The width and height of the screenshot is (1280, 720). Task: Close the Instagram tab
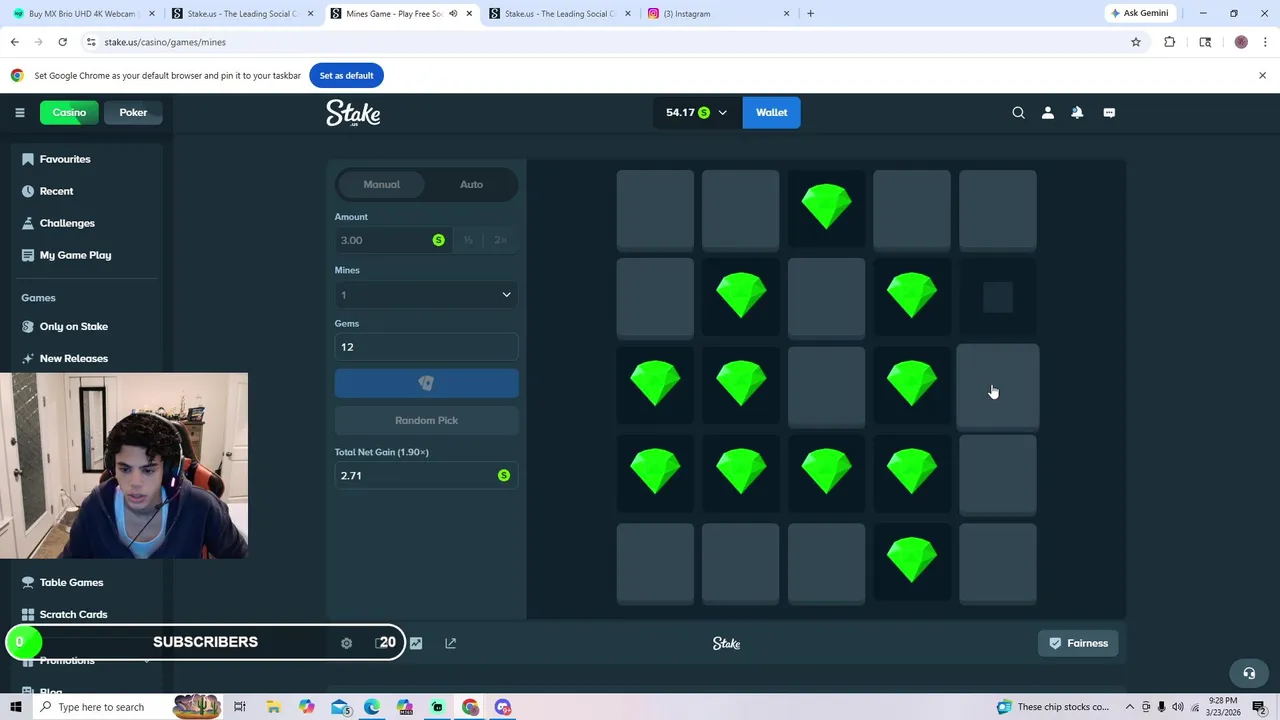click(x=786, y=14)
